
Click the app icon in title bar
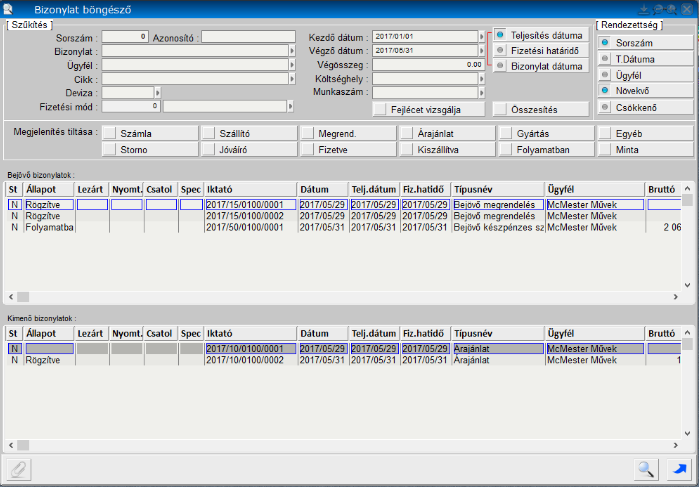pos(9,9)
